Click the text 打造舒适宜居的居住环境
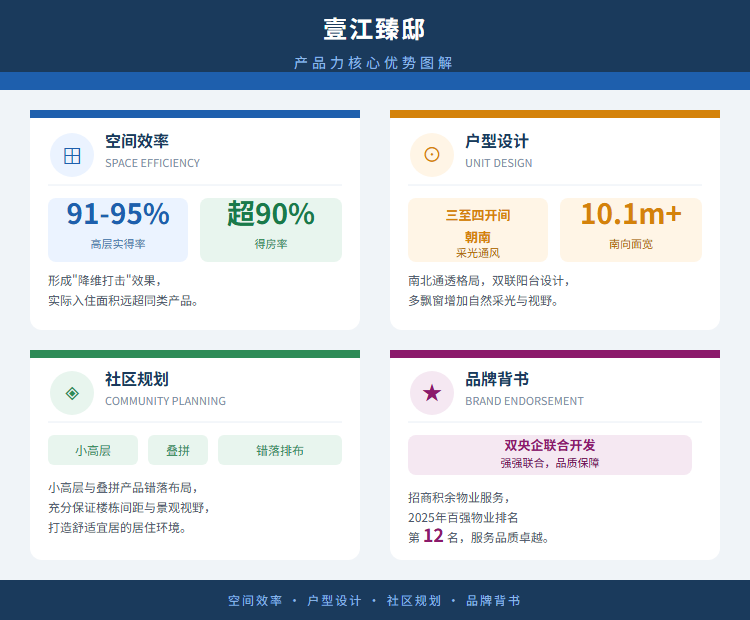The height and width of the screenshot is (620, 750). [115, 528]
